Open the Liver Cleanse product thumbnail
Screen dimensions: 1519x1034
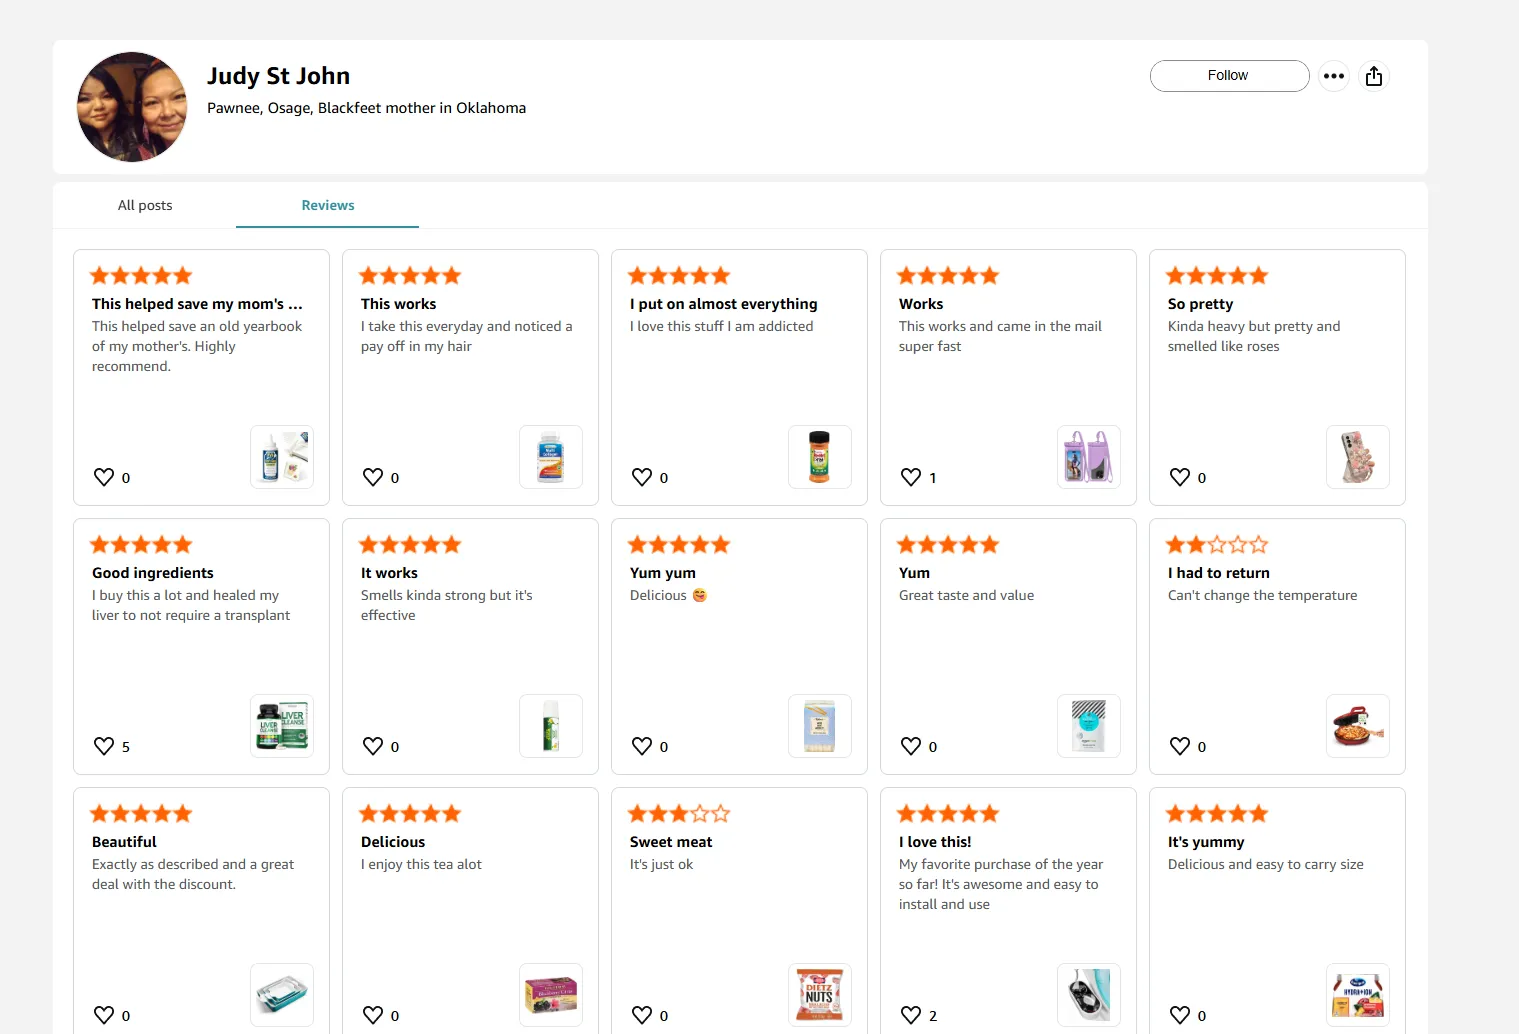pos(282,726)
